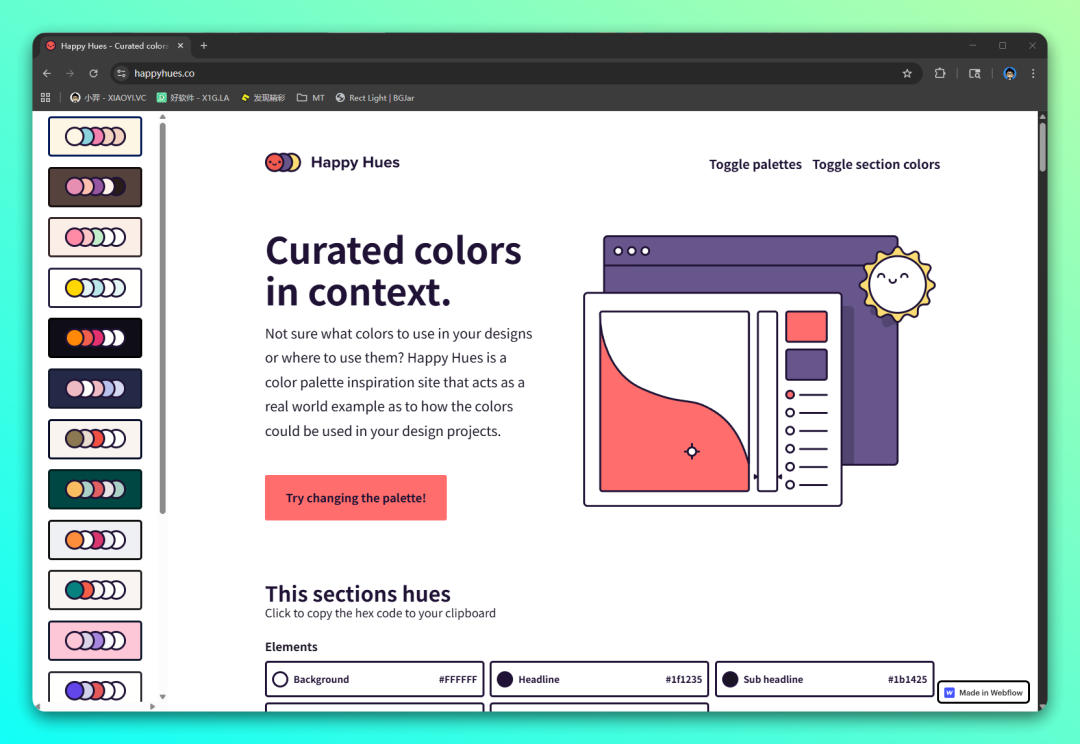Click the This sections hues heading

coord(357,594)
